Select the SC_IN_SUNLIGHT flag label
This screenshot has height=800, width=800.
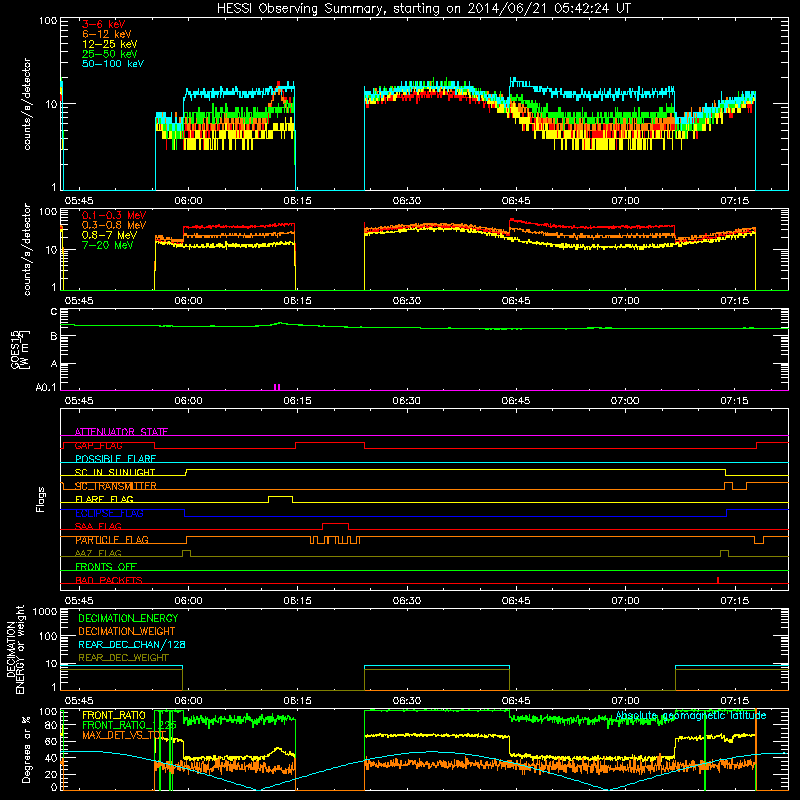click(115, 472)
